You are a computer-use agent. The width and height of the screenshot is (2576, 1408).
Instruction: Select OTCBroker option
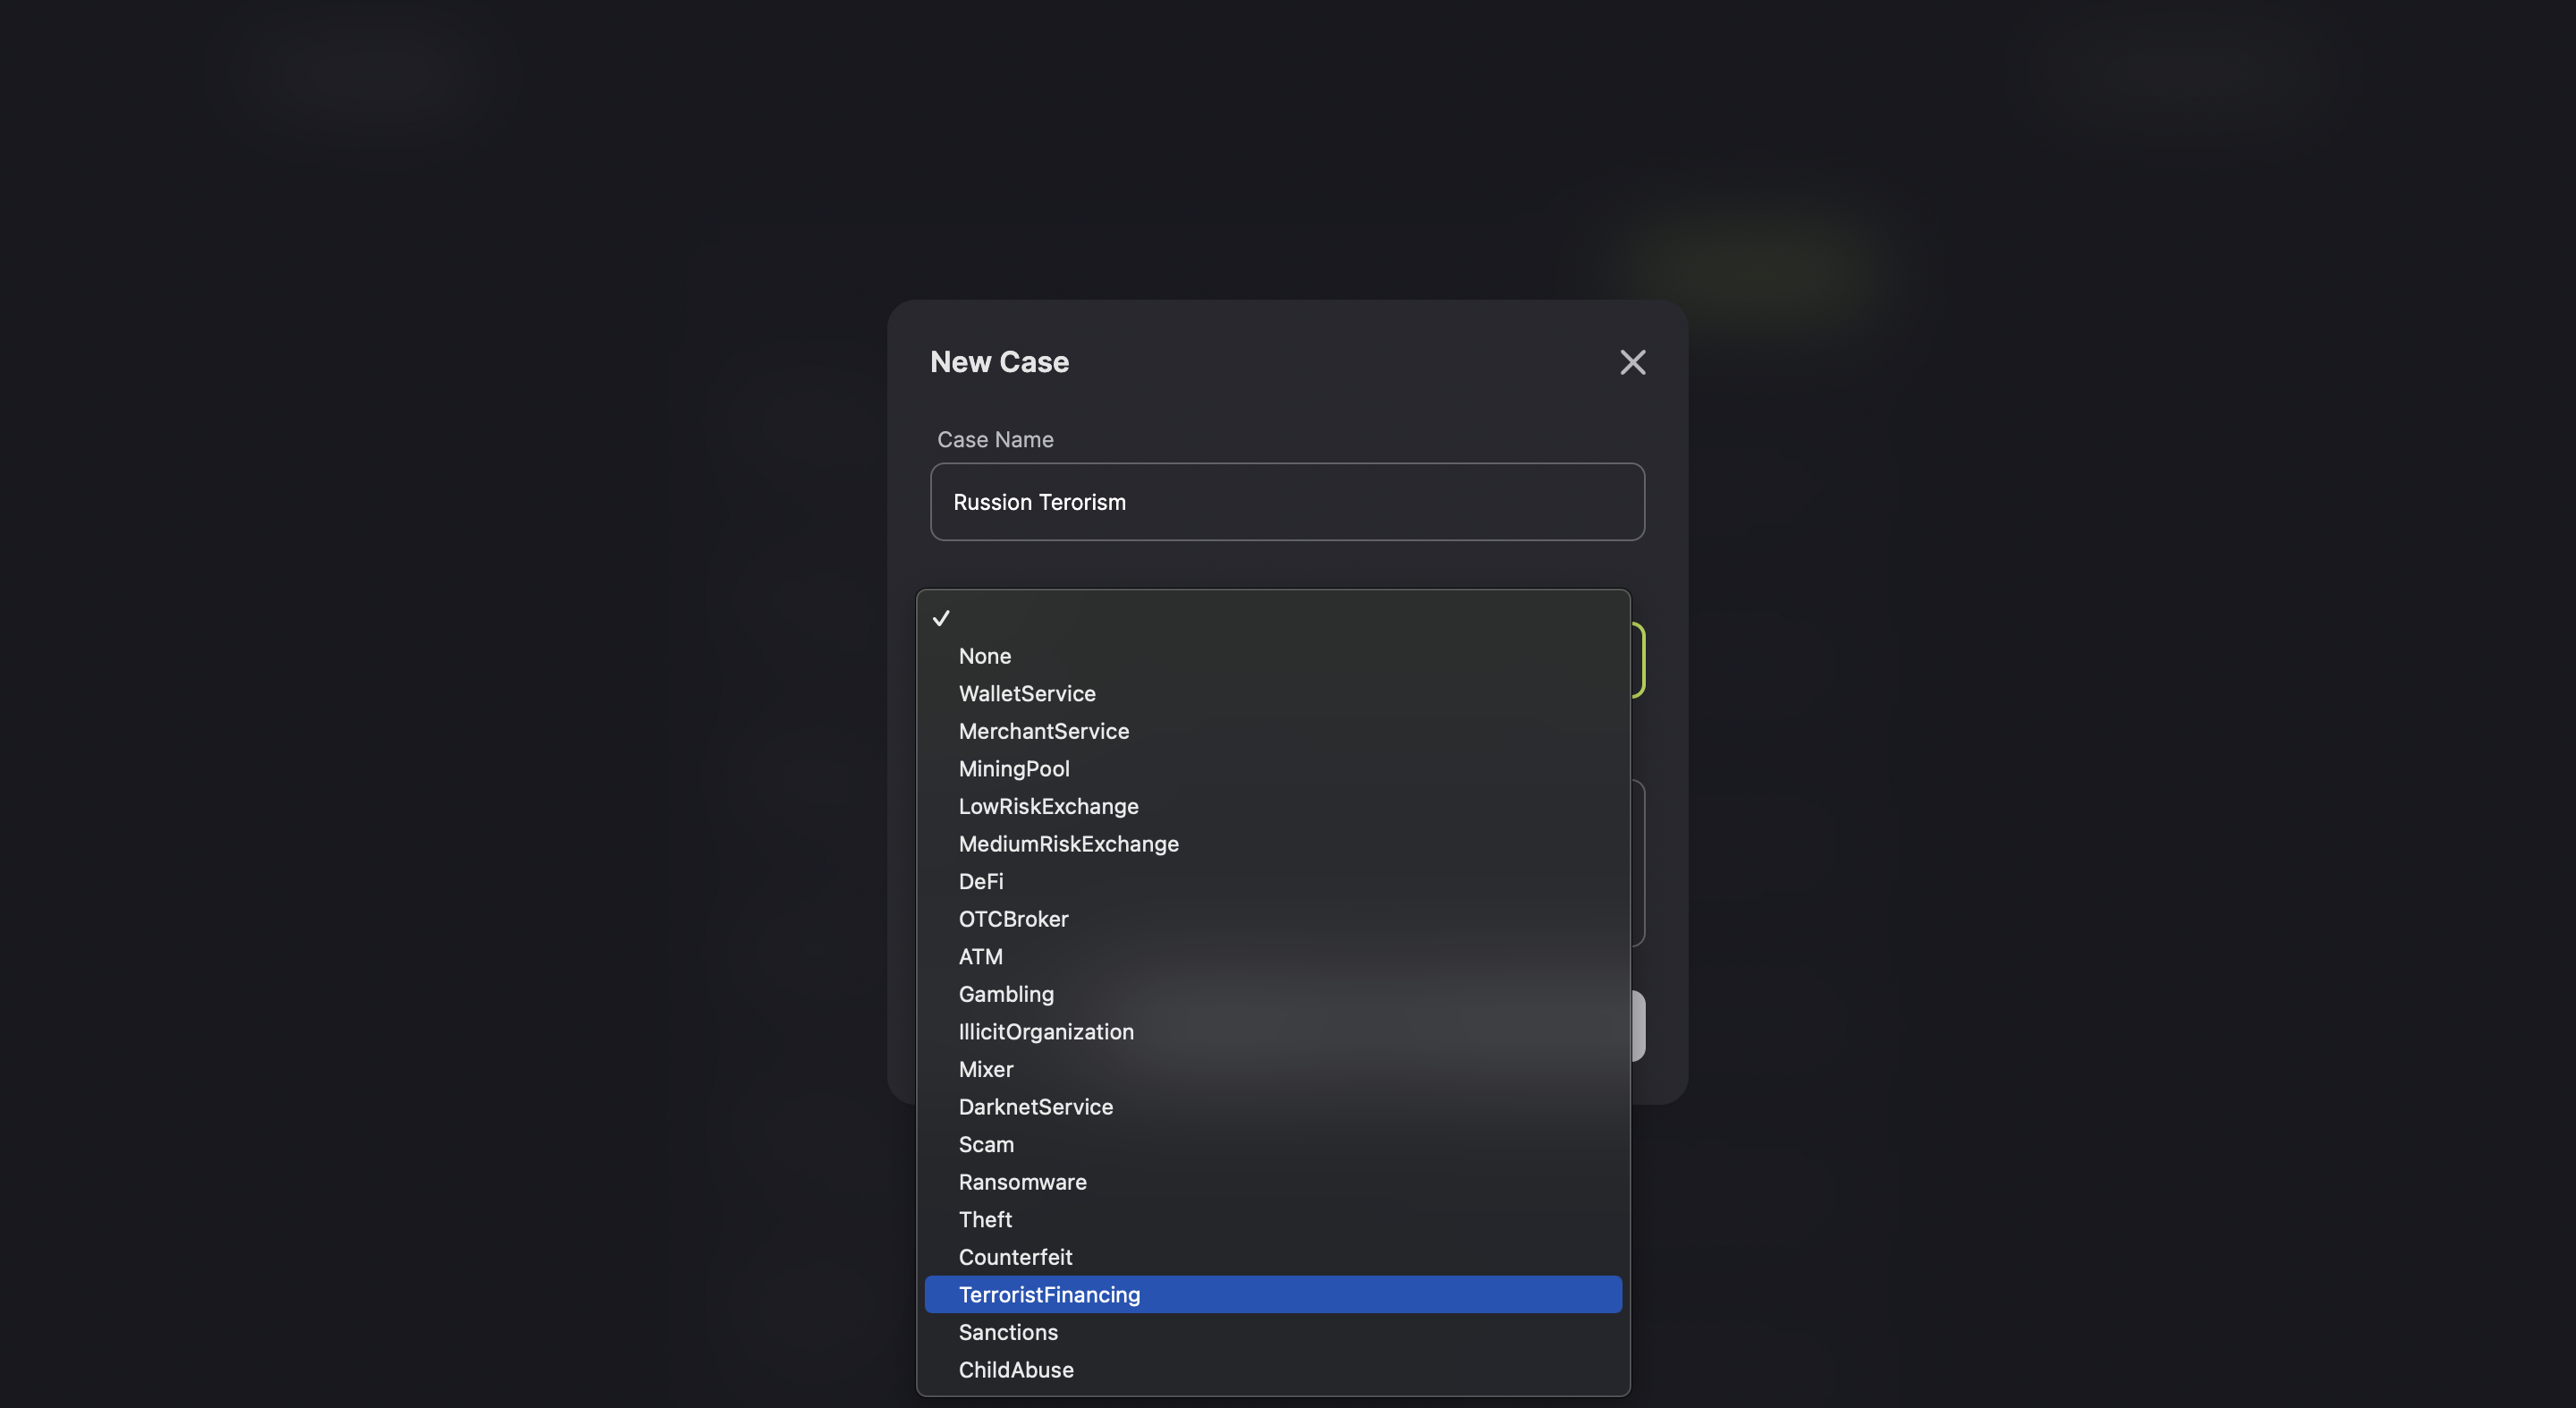coord(1013,918)
